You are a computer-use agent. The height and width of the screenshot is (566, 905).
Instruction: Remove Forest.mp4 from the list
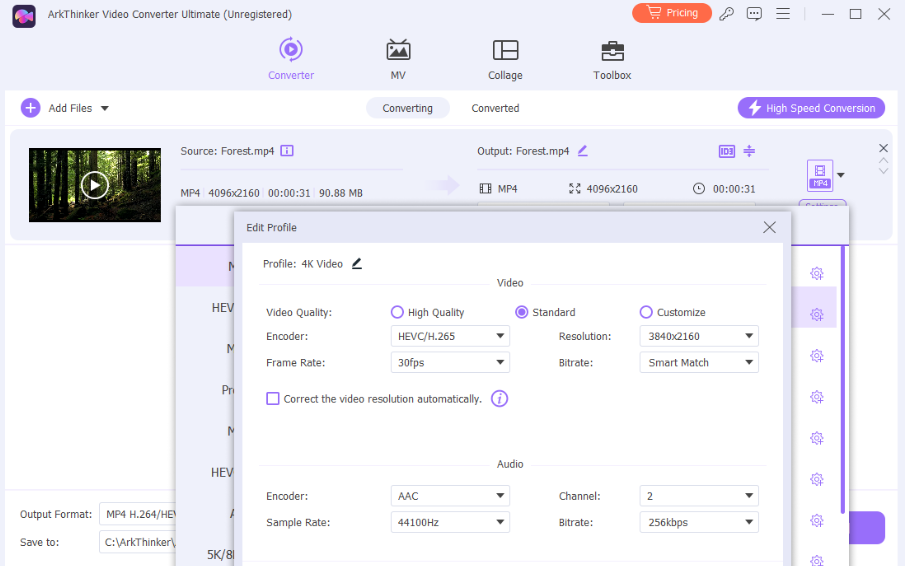pos(883,148)
